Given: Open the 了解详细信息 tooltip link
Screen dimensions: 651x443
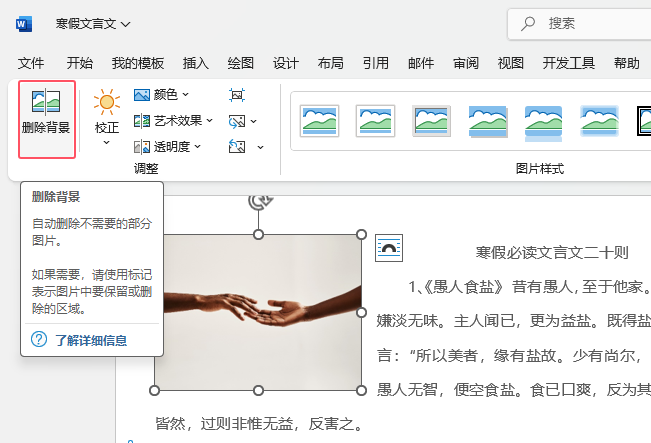Looking at the screenshot, I should 91,340.
